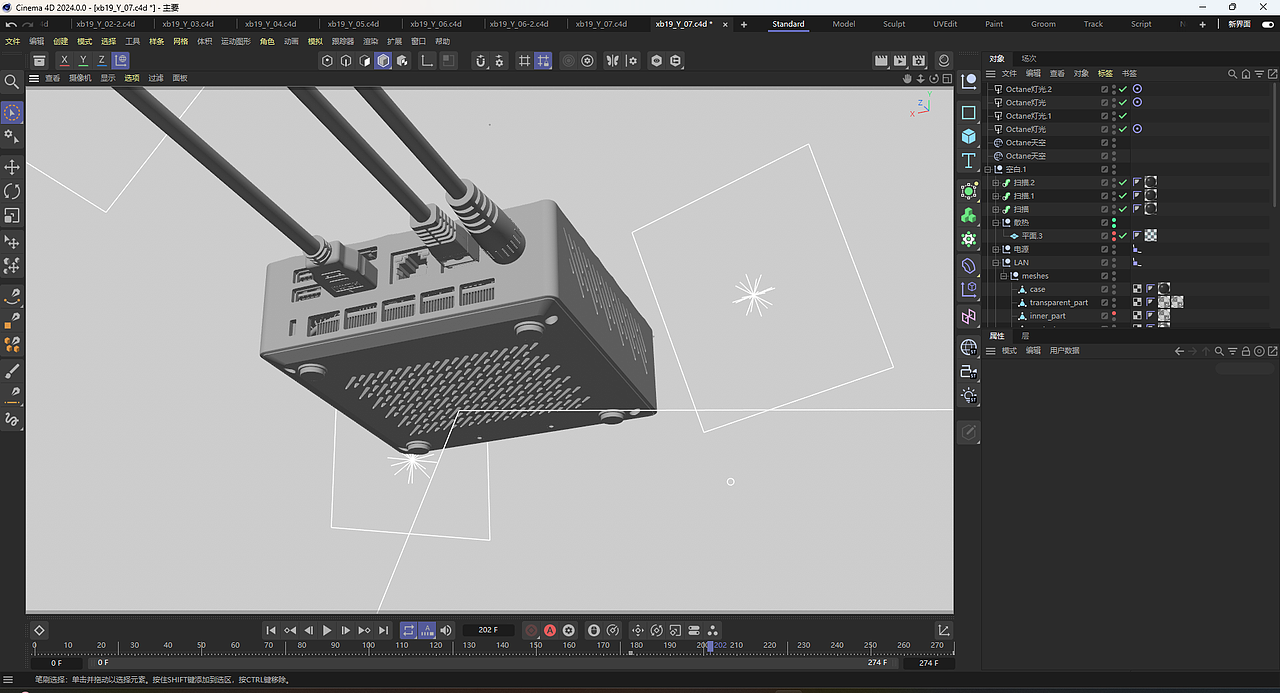Toggle timeline sound speaker button

click(446, 630)
